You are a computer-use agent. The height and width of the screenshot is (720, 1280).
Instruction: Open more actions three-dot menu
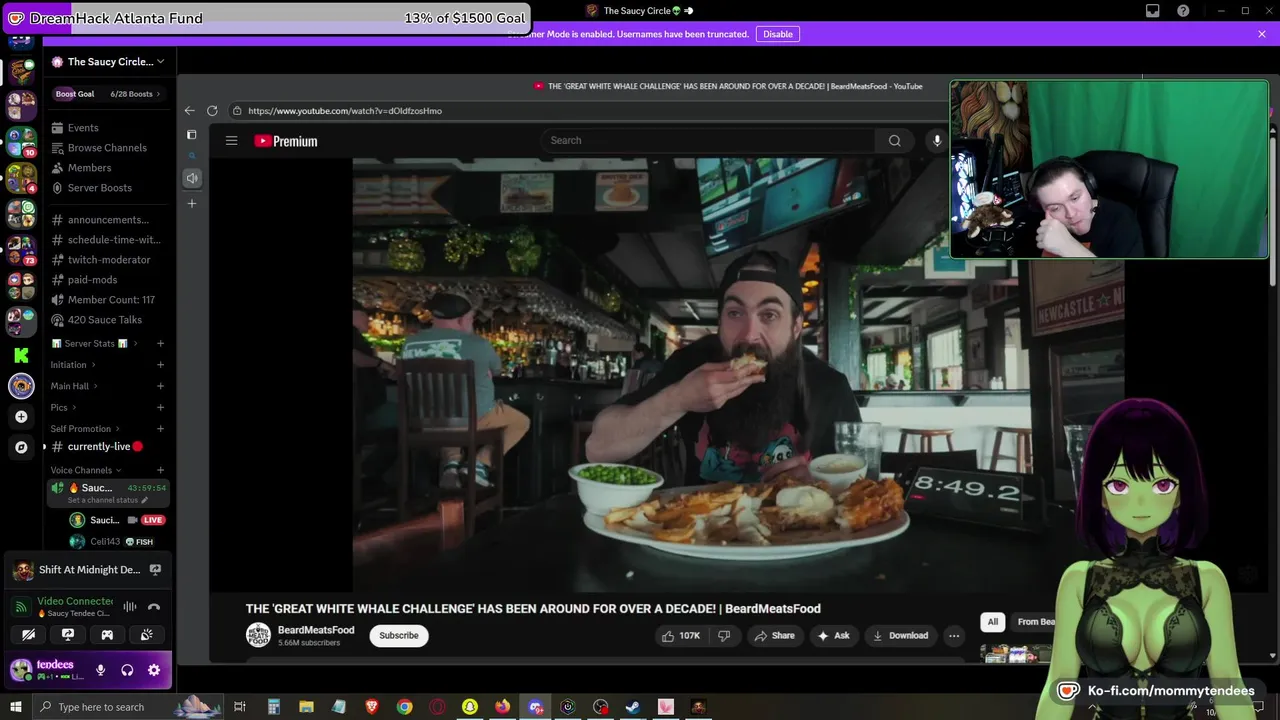coord(954,635)
